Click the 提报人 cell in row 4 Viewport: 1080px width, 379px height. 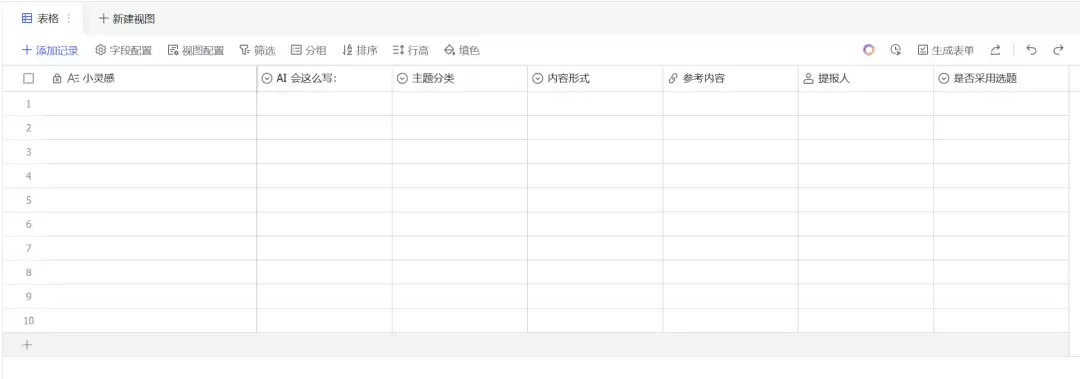click(866, 176)
